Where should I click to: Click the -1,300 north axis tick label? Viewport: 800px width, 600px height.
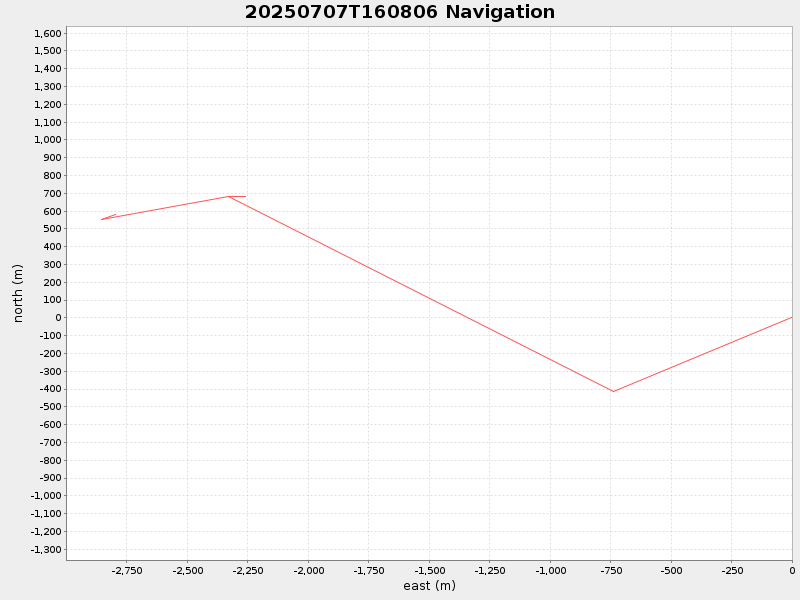[x=46, y=549]
